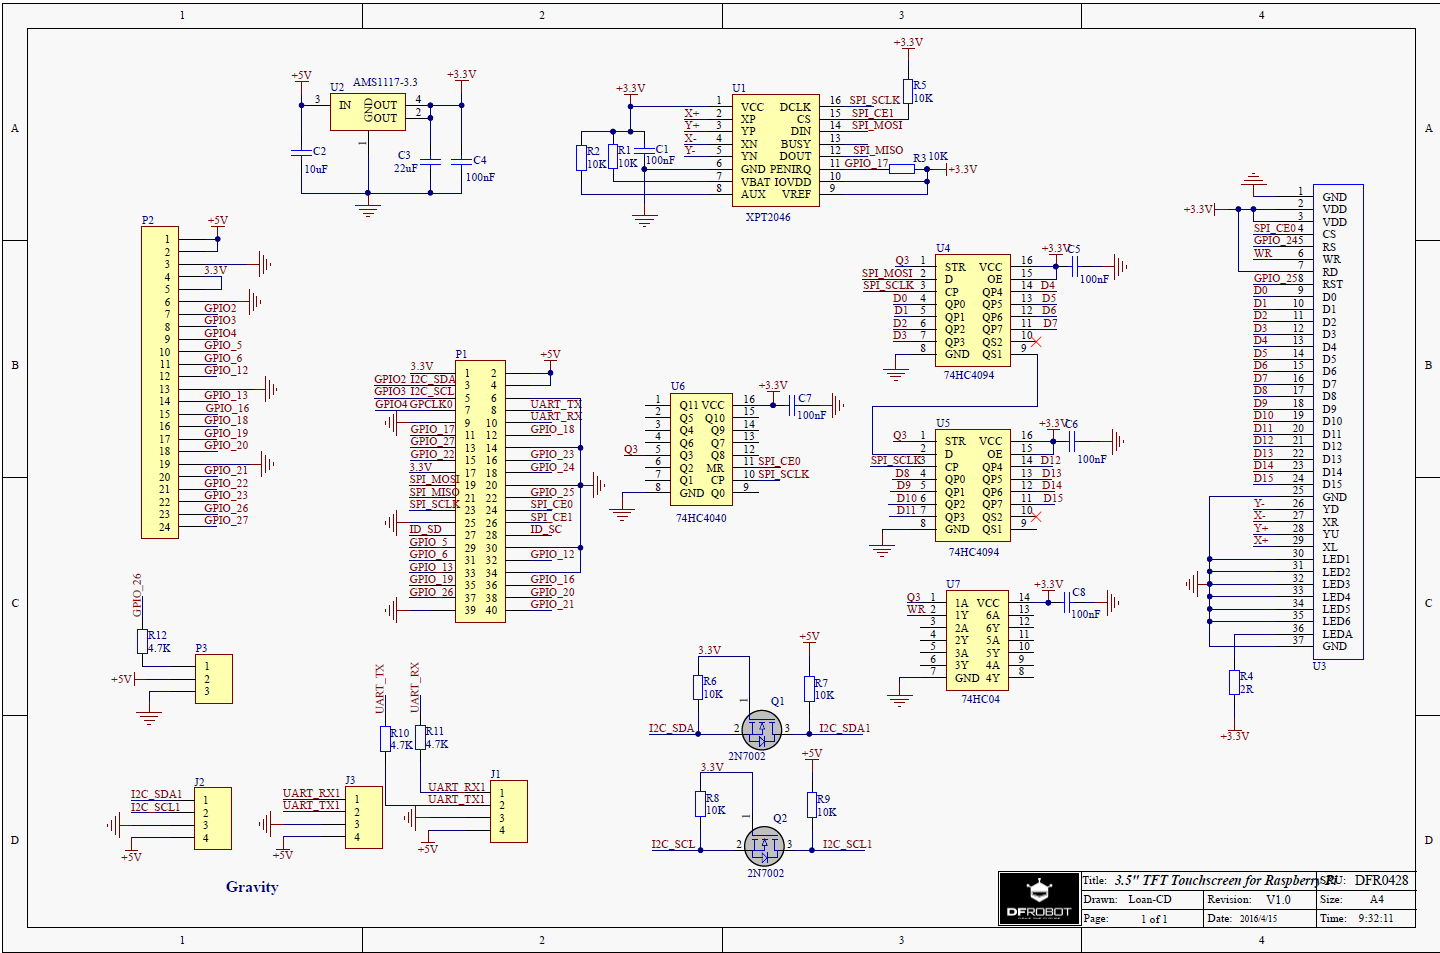1440x953 pixels.
Task: Click the '2016/4/15' date value
Action: [x=1258, y=918]
